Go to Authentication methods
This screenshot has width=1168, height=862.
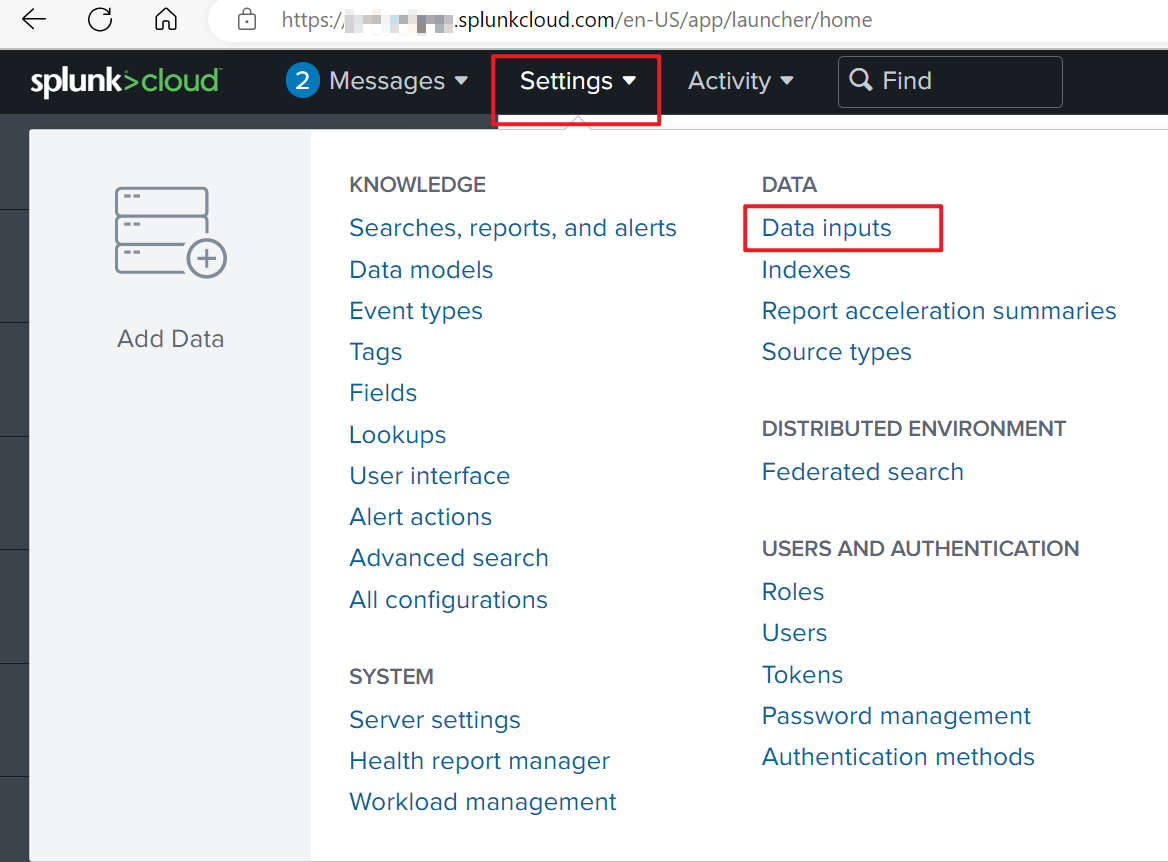point(898,757)
